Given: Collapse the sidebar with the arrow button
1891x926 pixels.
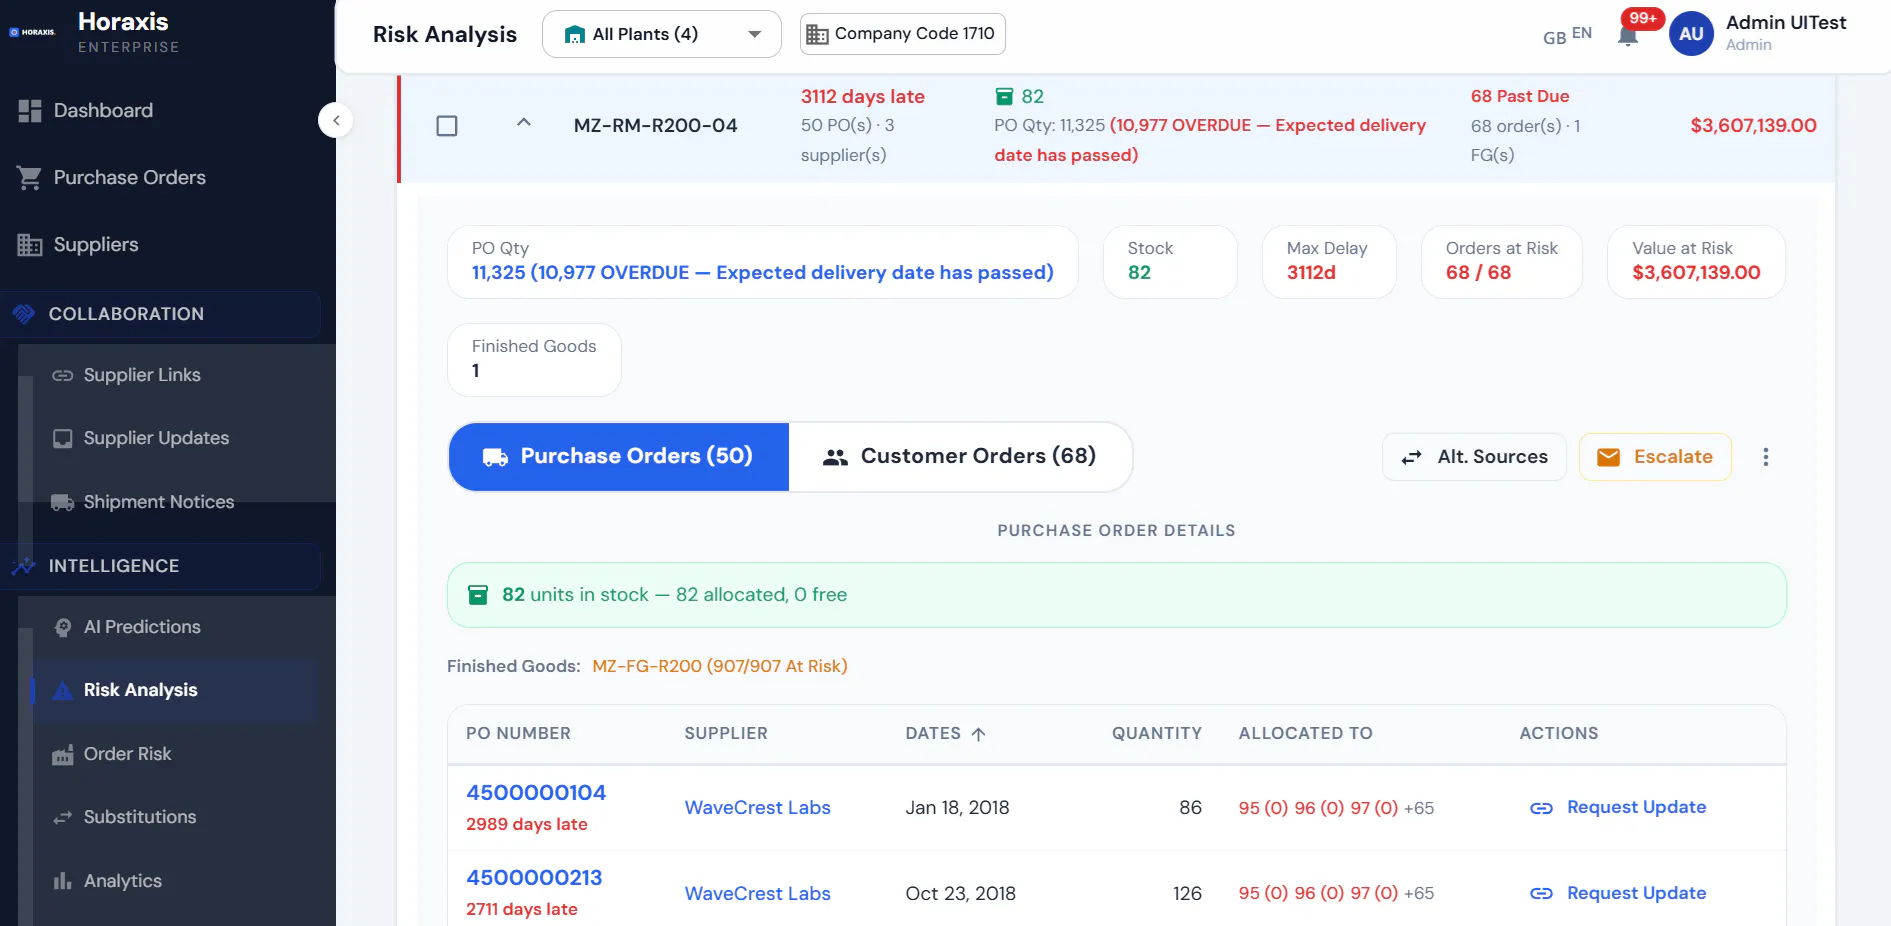Looking at the screenshot, I should (336, 120).
